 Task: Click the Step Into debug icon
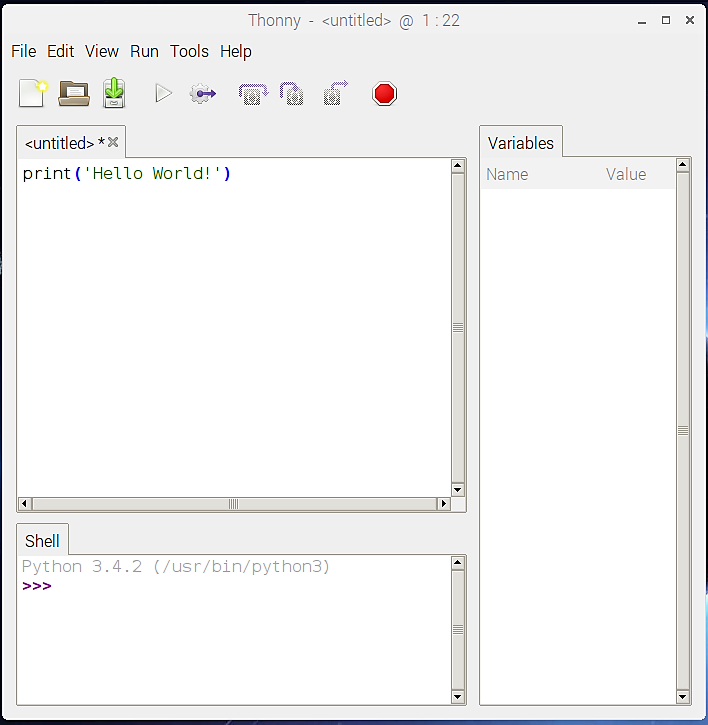coord(292,94)
